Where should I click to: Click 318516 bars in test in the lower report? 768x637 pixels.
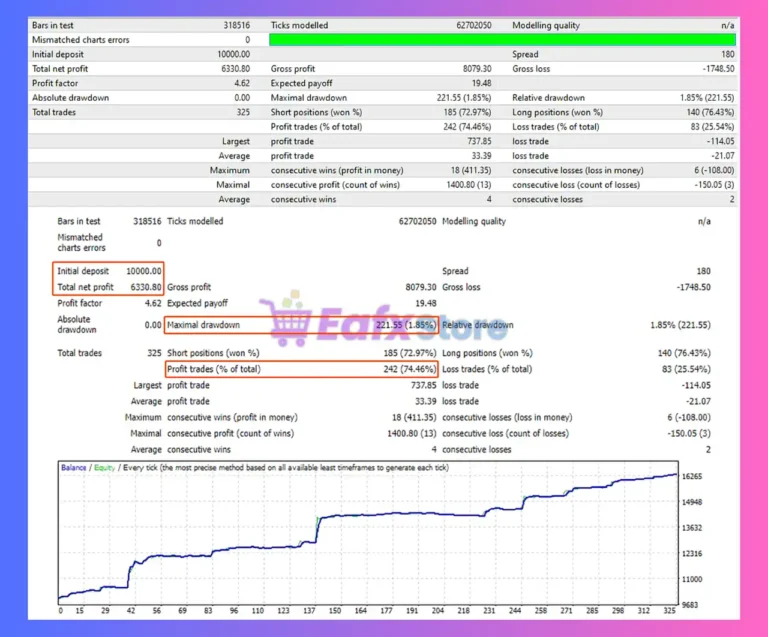coord(147,221)
